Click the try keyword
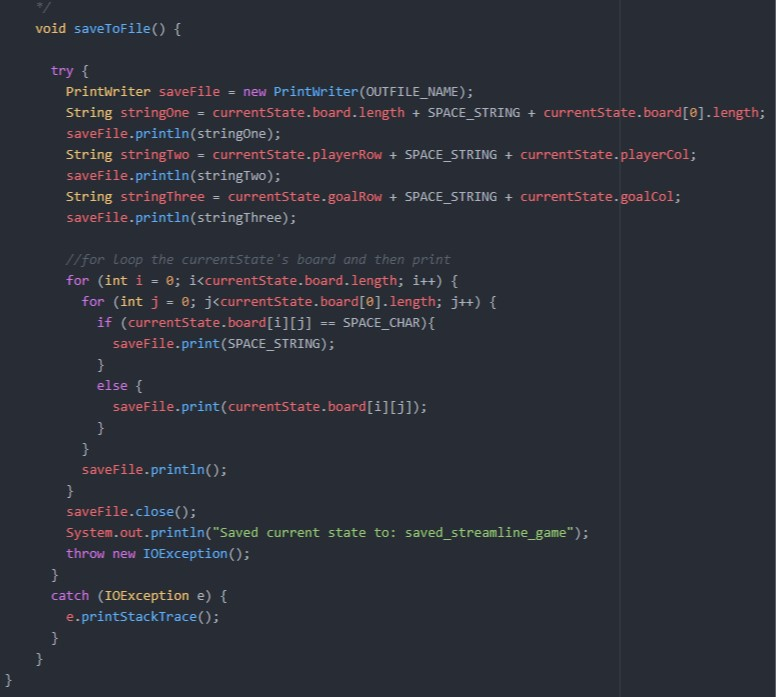Screen dimensions: 776x697 62,71
